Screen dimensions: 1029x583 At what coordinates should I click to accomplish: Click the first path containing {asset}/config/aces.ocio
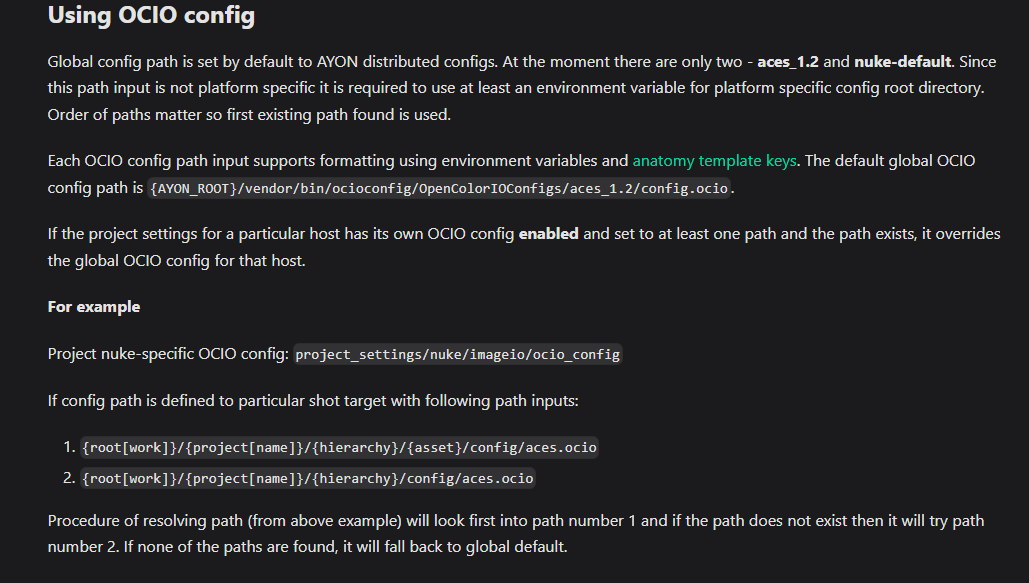point(339,448)
